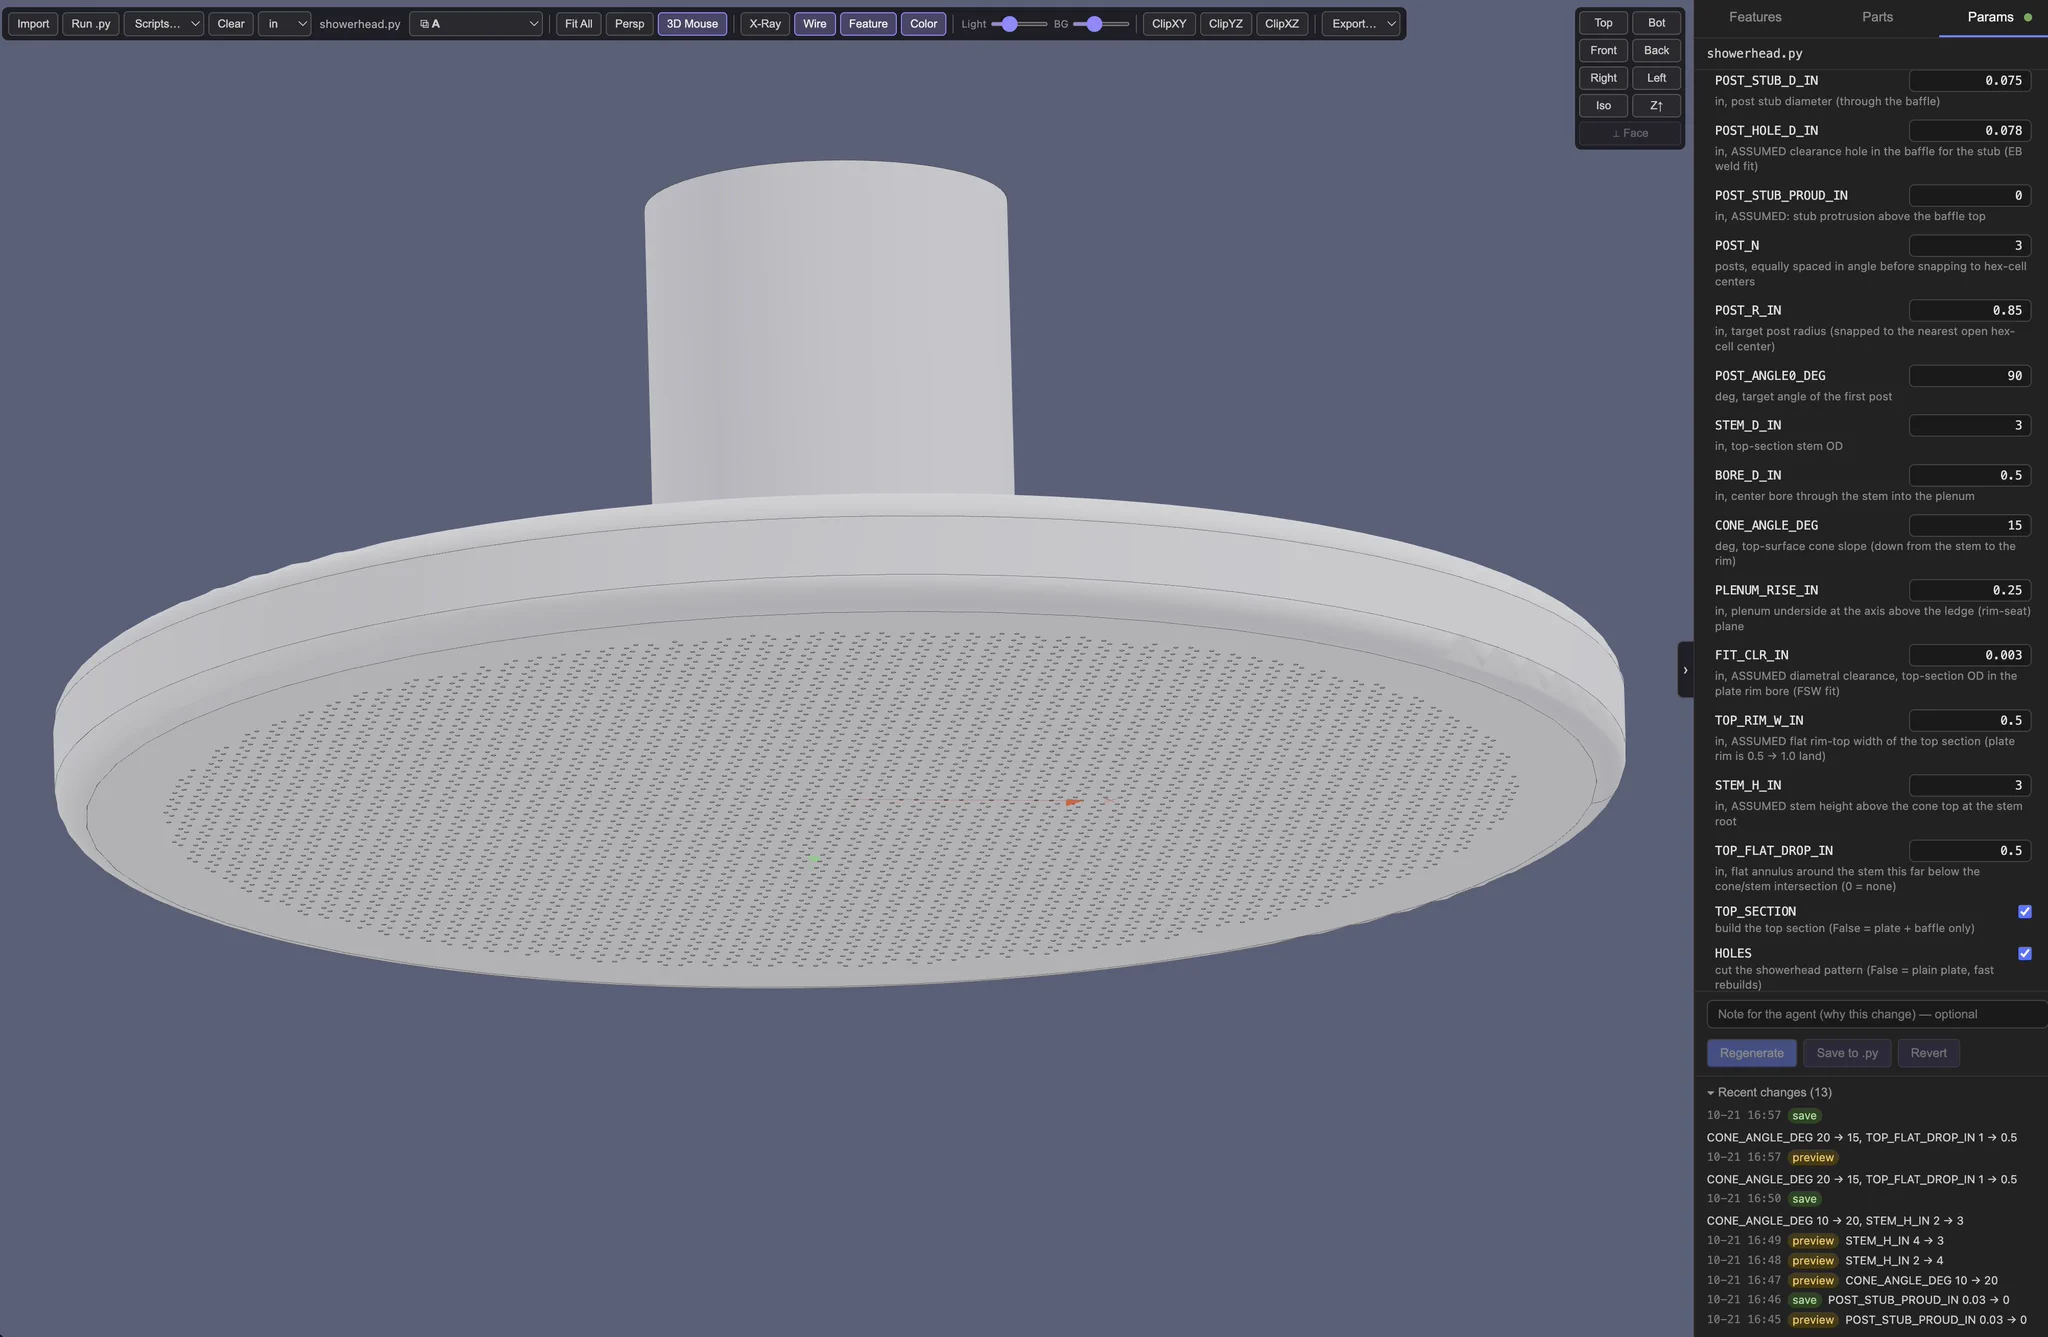
Task: Switch to Bot view
Action: 1656,23
